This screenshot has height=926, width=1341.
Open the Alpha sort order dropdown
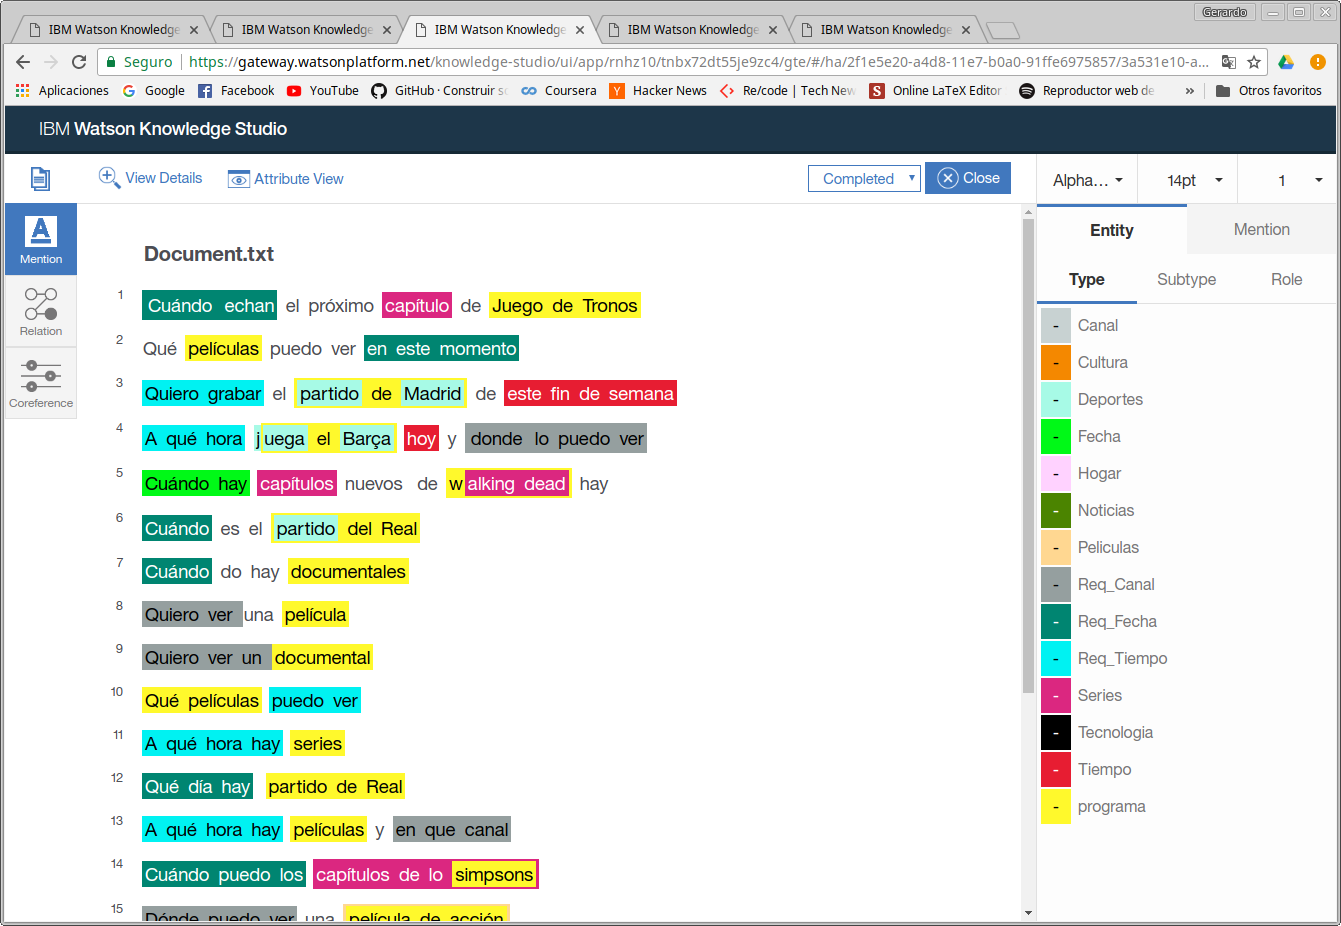coord(1088,180)
